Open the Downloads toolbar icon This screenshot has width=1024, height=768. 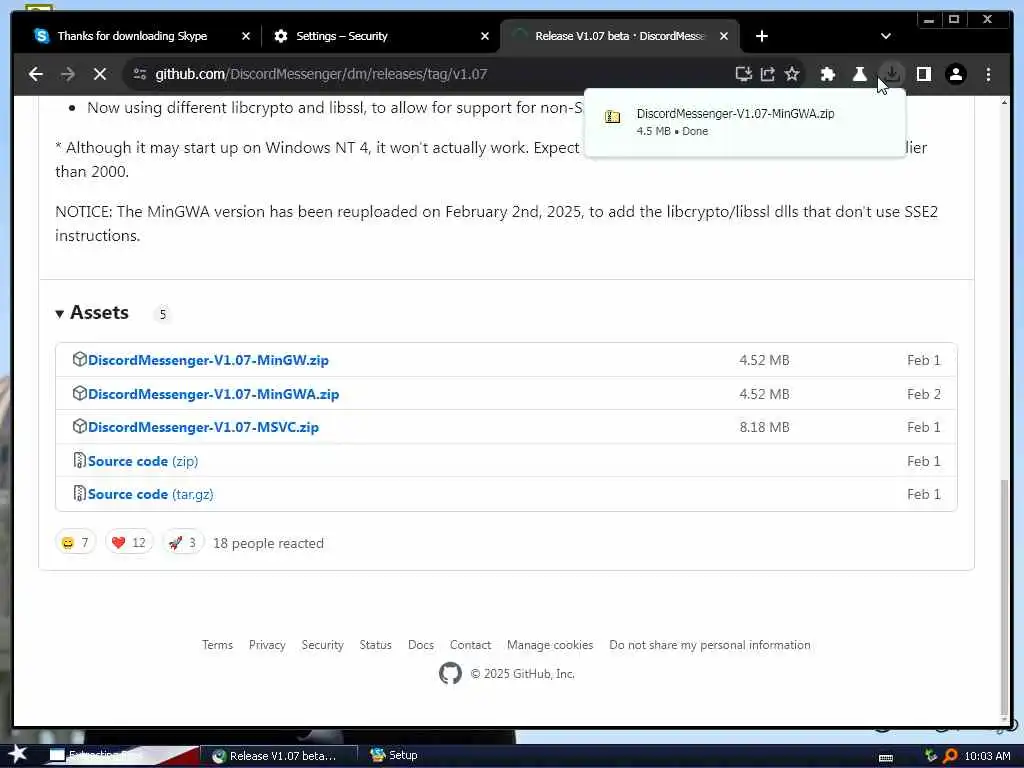tap(892, 74)
